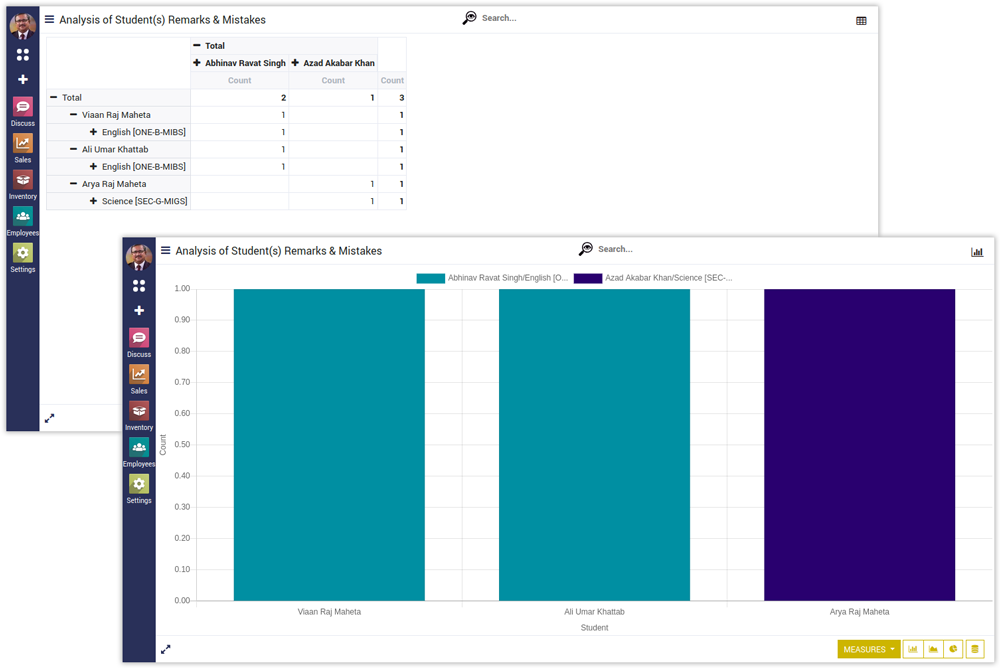Open hamburger menu in back window
Image resolution: width=1000 pixels, height=668 pixels.
click(50, 19)
